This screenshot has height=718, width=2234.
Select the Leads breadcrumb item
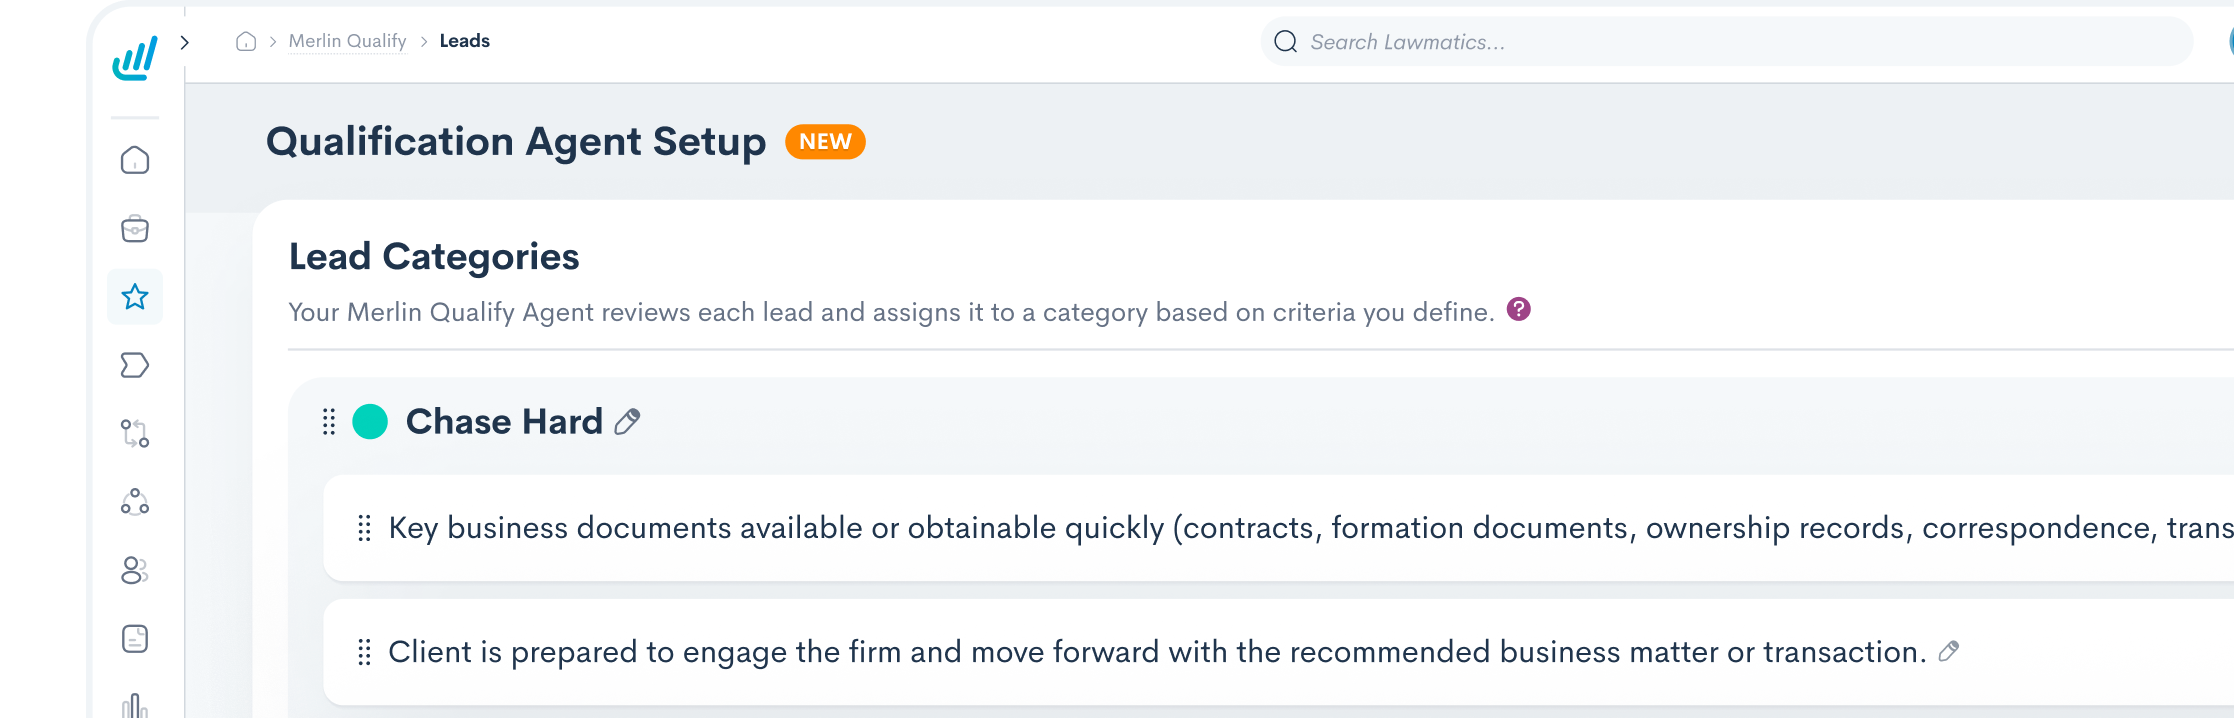(x=465, y=41)
